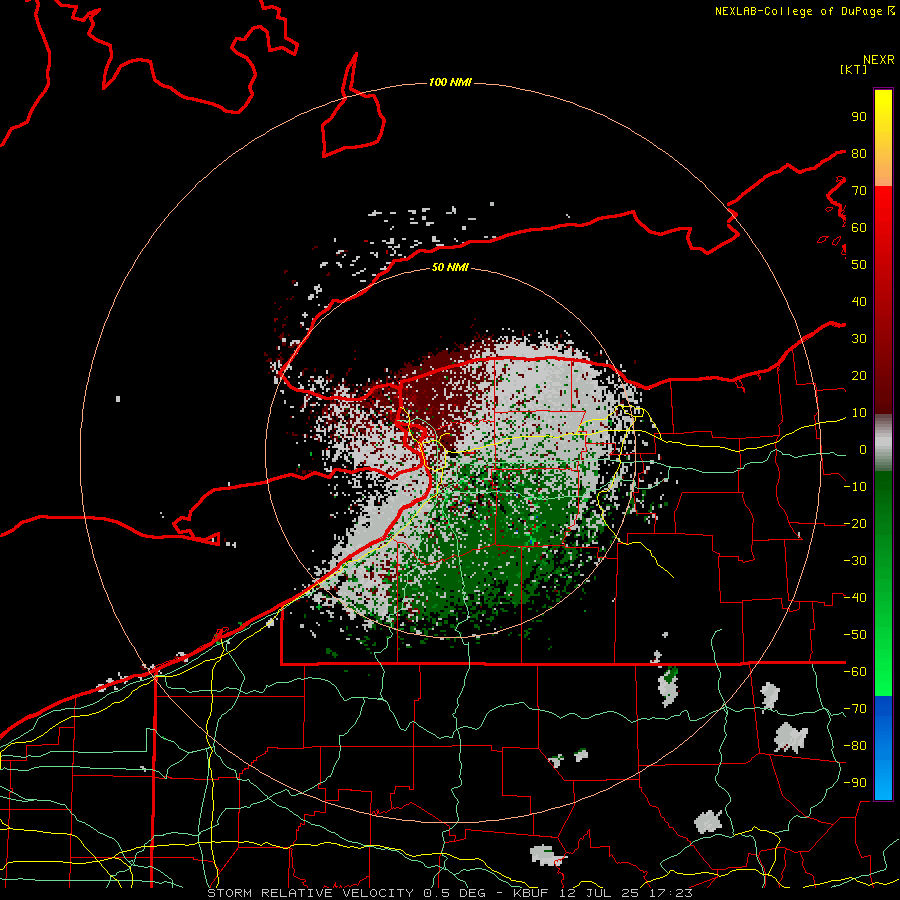
Task: Click the -20 value on the velocity scale
Action: coord(855,524)
